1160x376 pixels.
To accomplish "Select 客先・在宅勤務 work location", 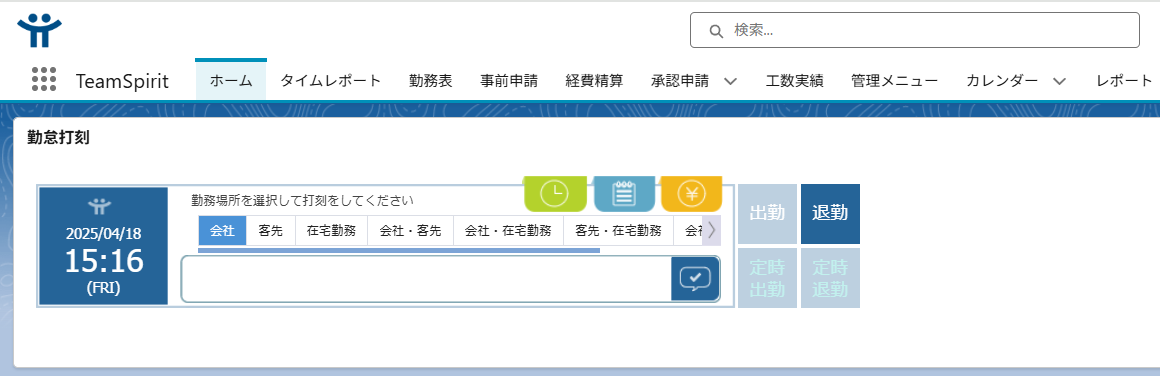I will (x=618, y=231).
